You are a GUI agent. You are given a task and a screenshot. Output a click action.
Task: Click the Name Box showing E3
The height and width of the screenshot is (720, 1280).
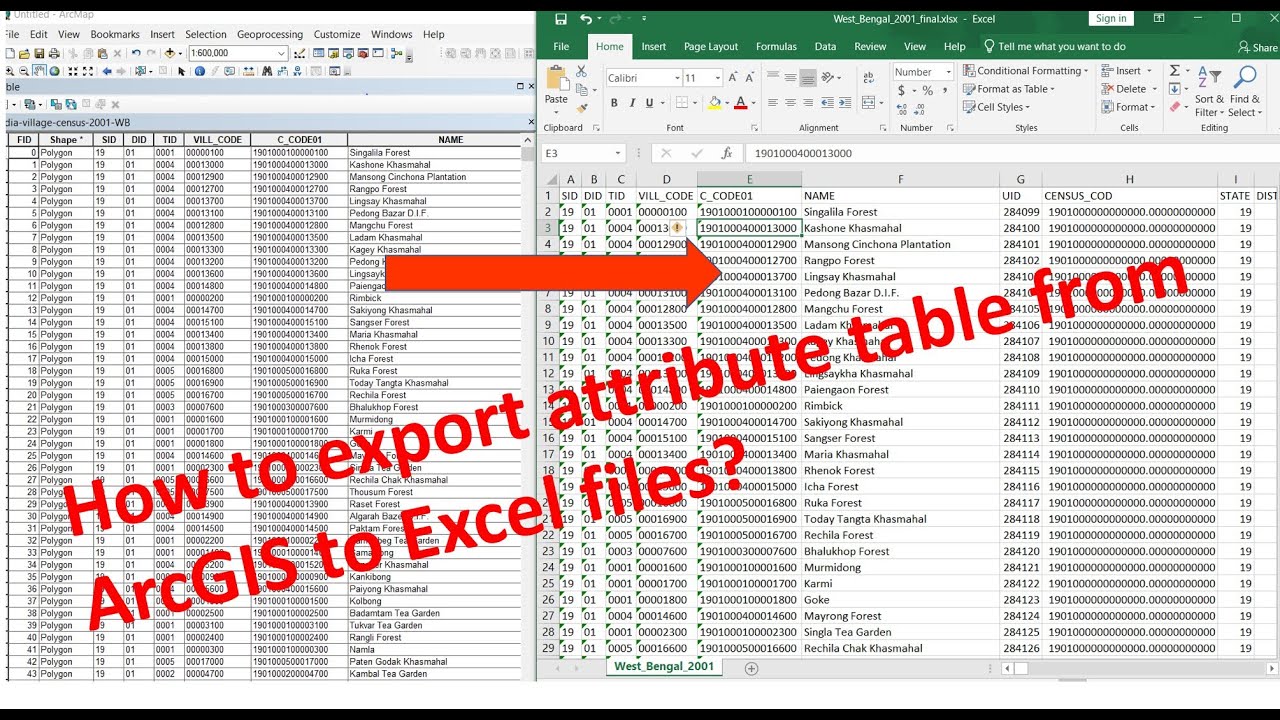584,153
